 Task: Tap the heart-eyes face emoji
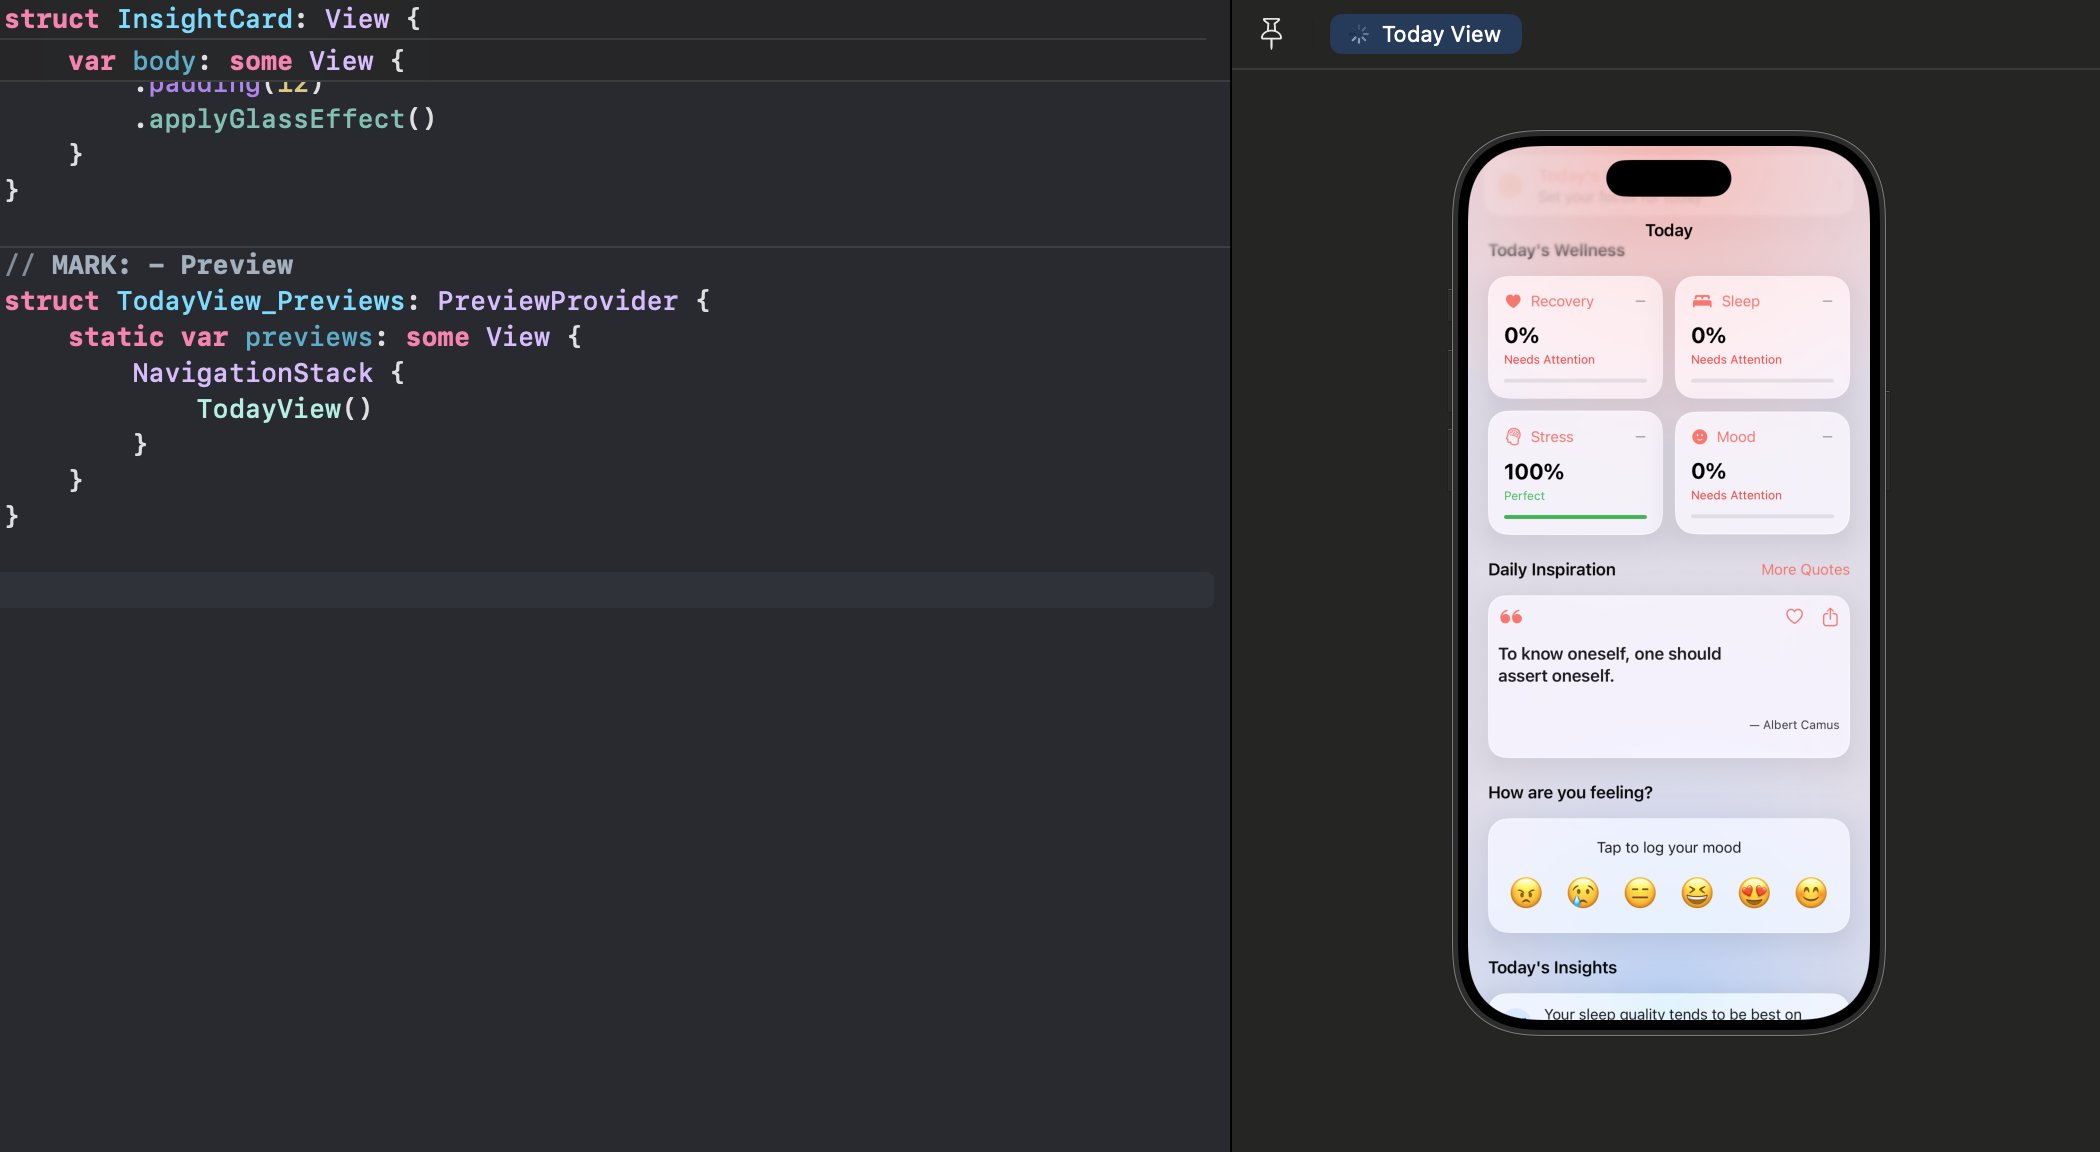[x=1754, y=892]
